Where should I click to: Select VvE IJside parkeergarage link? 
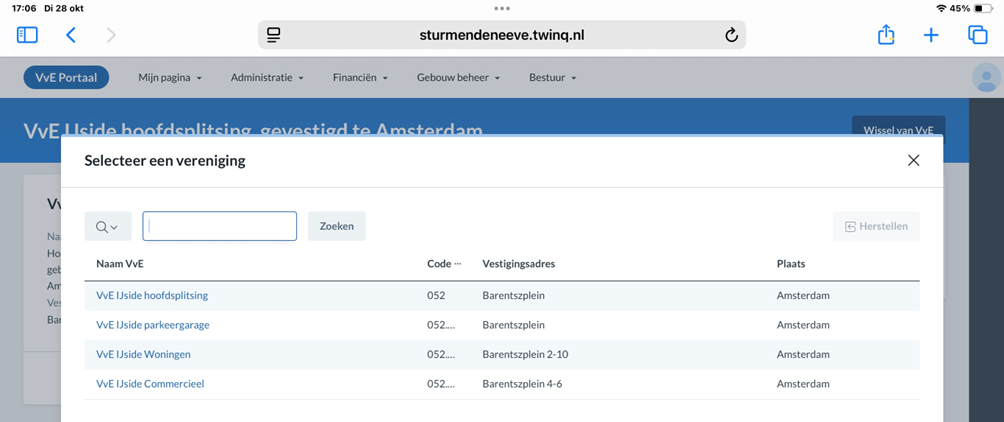tap(153, 325)
